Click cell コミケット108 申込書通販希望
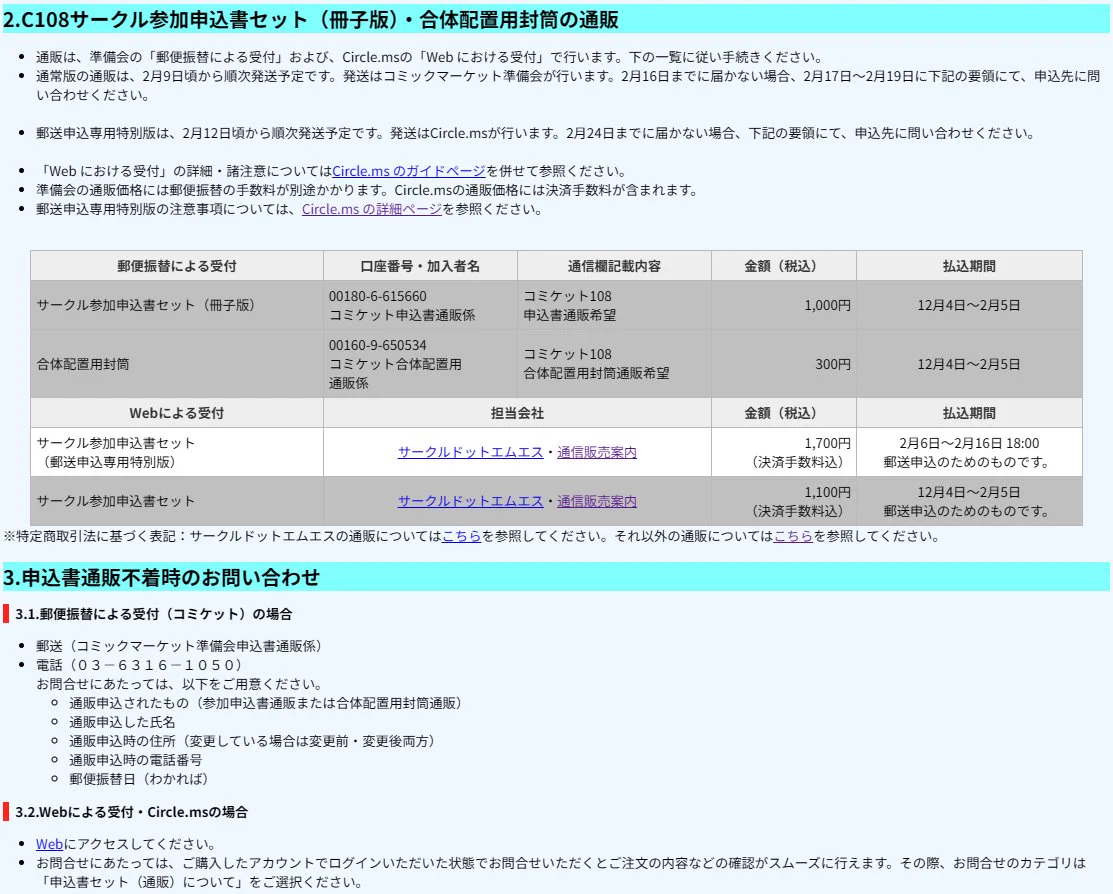 (x=614, y=305)
